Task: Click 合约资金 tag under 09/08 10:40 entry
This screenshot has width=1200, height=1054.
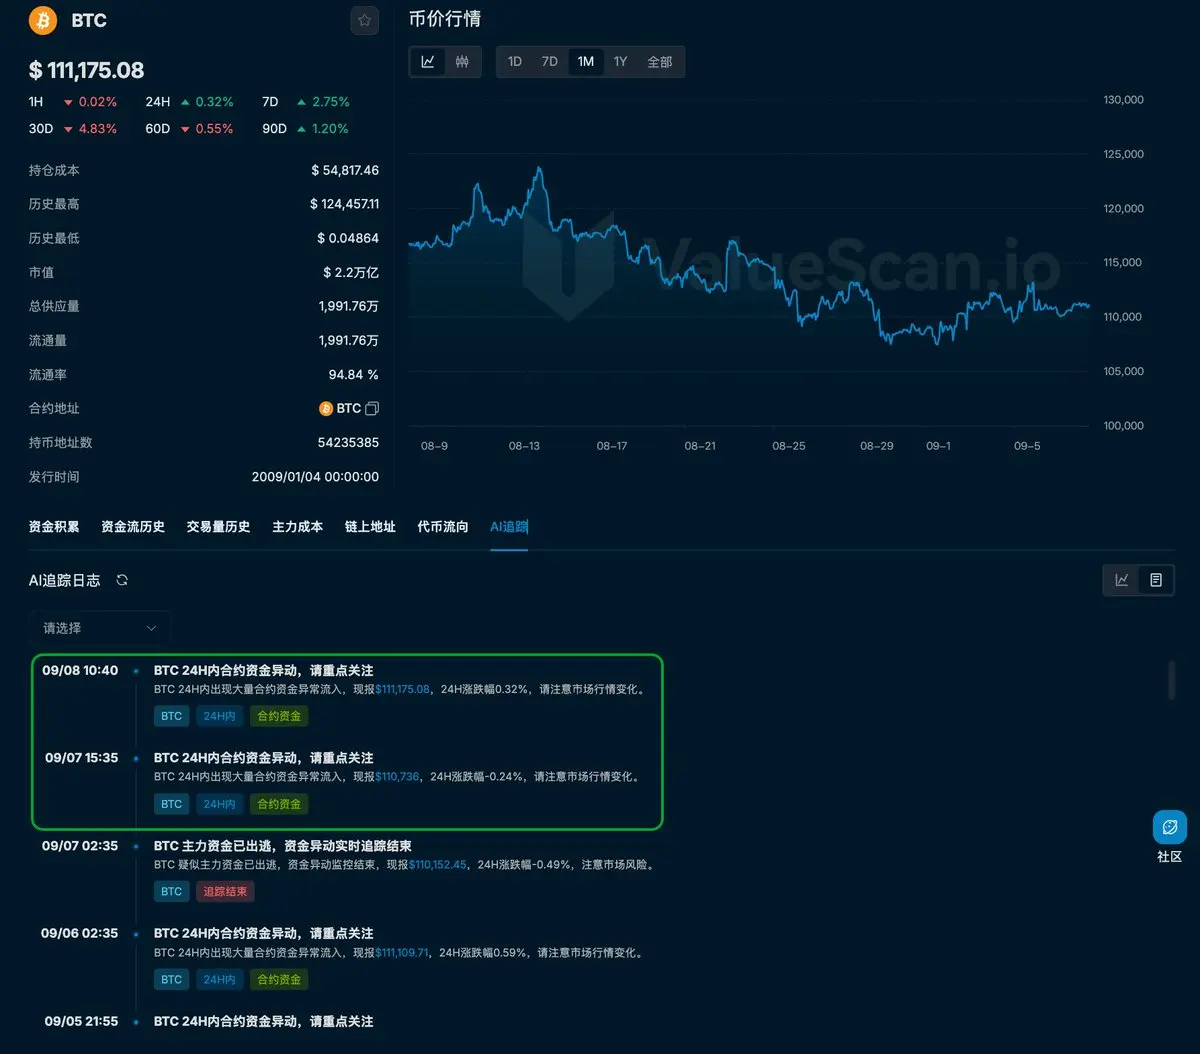Action: tap(279, 716)
